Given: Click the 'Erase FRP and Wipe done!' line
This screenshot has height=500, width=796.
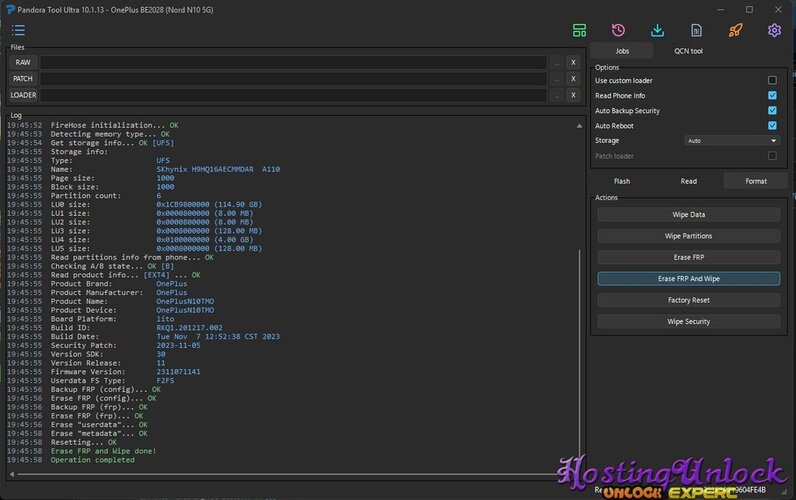Looking at the screenshot, I should pyautogui.click(x=103, y=451).
